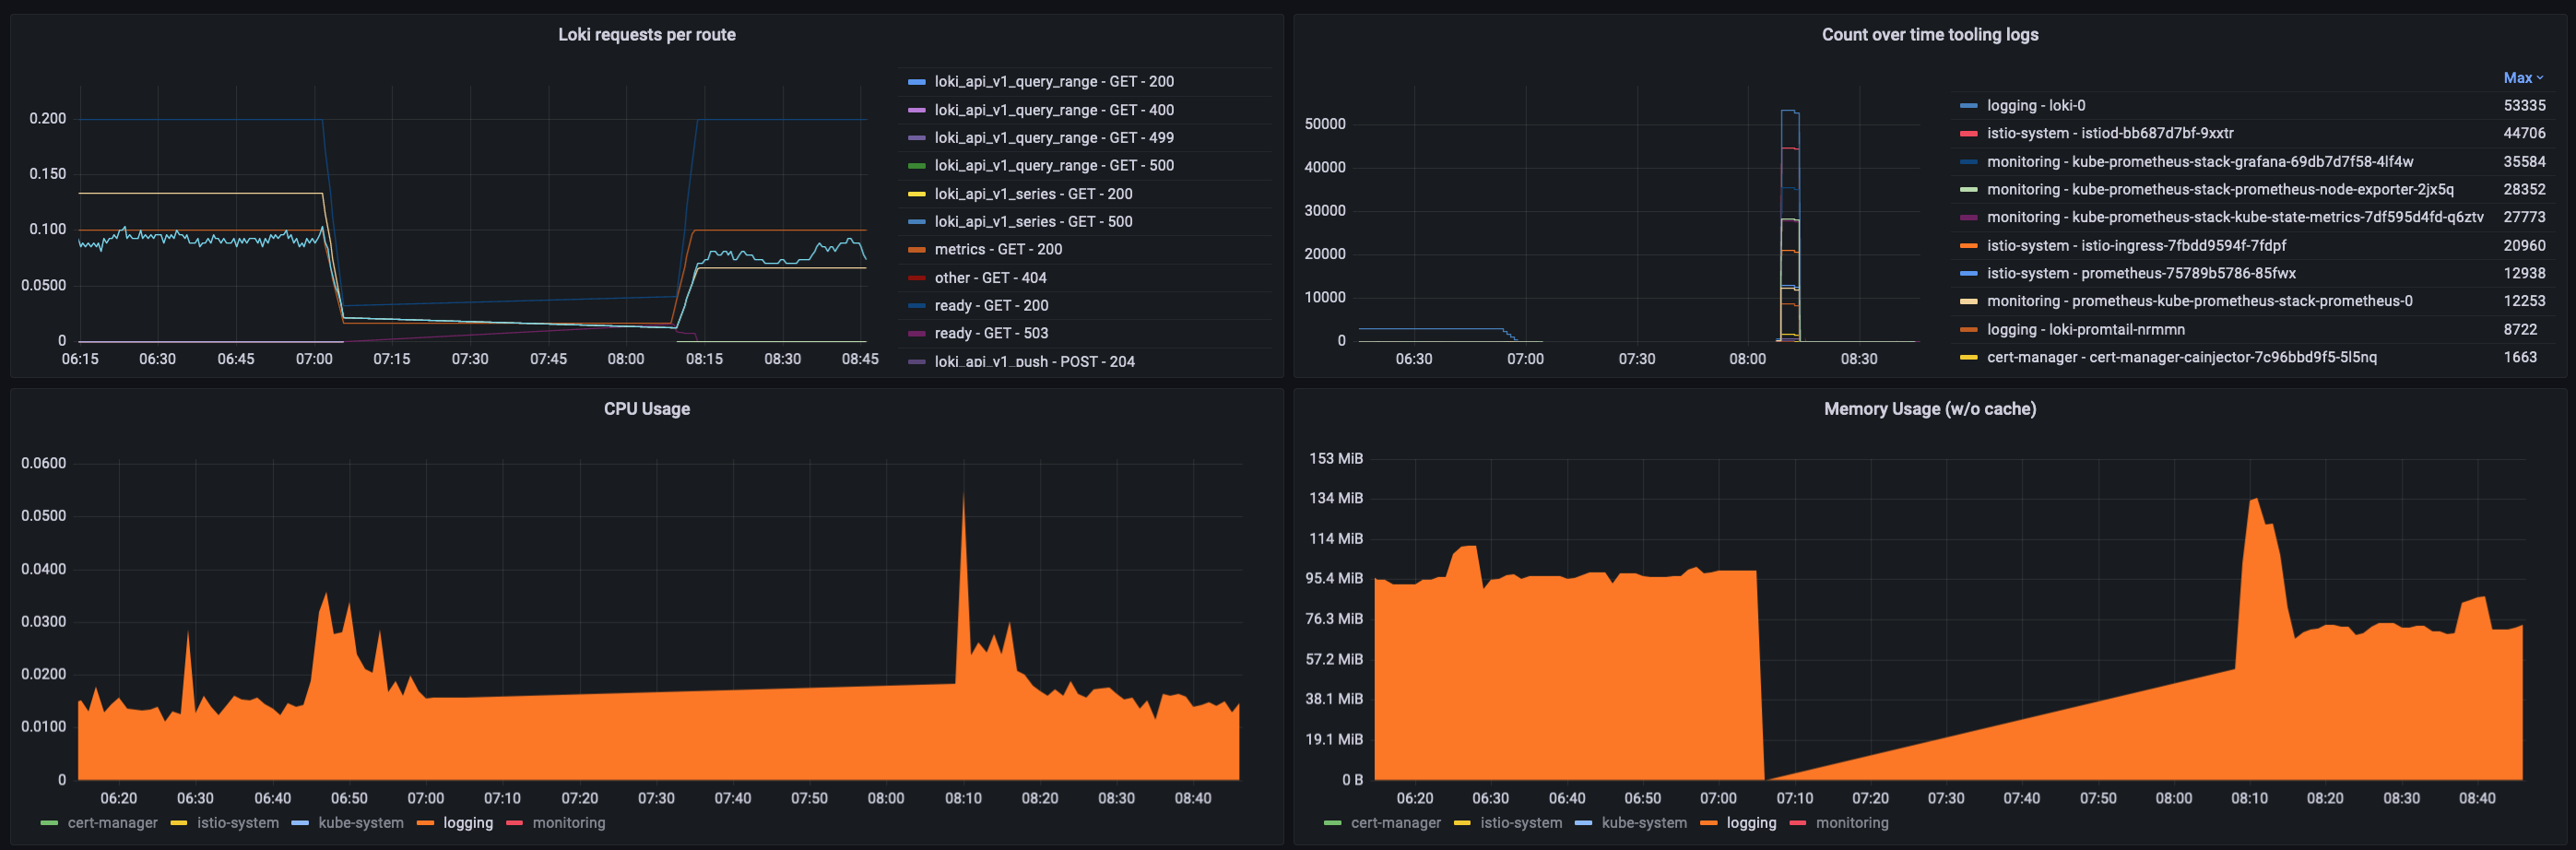This screenshot has height=850, width=2576.
Task: Select the istio-system - istiod-bb687d7bf-9xxtr legend row
Action: [x=2109, y=134]
